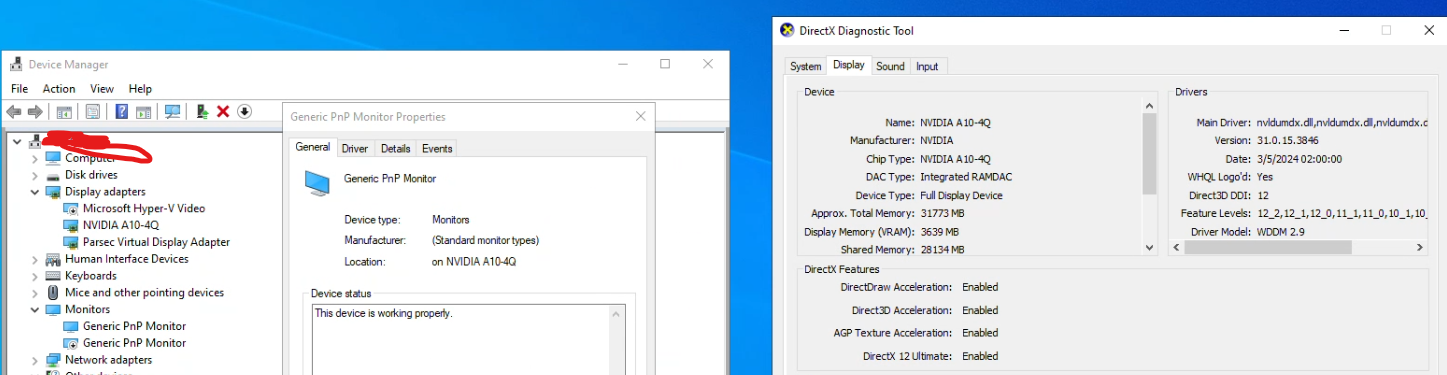Screen dimensions: 1447x375
Task: Select the first Generic PnP Monitor entry
Action: tap(134, 326)
